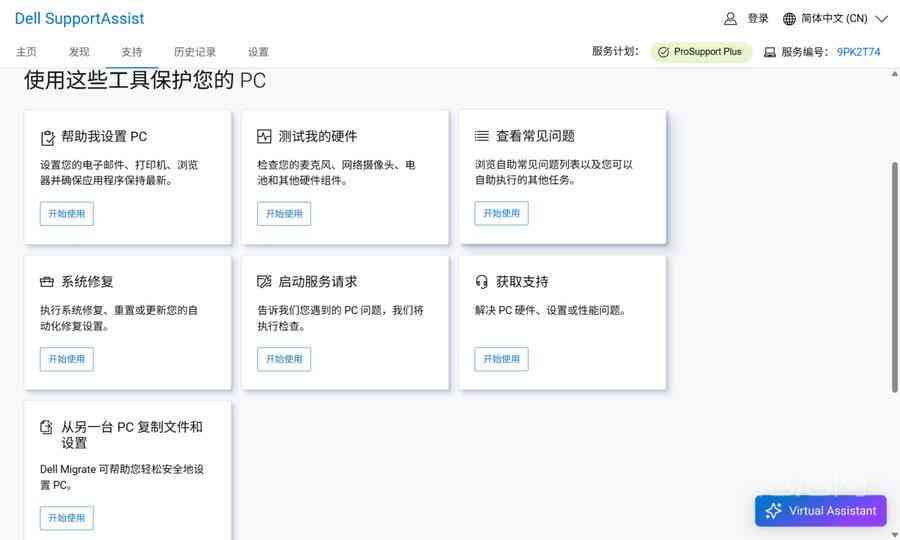Open service tag 9PK2T74 link

[x=858, y=52]
